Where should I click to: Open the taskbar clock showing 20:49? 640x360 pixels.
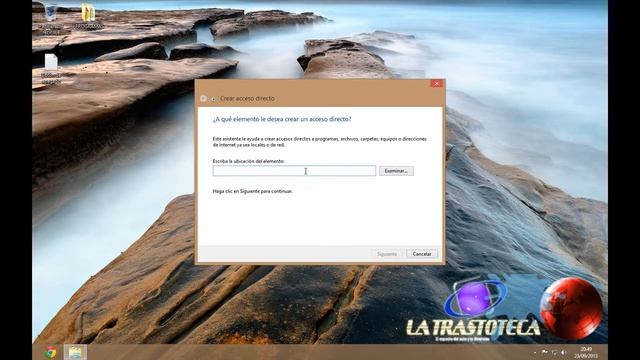click(x=586, y=353)
